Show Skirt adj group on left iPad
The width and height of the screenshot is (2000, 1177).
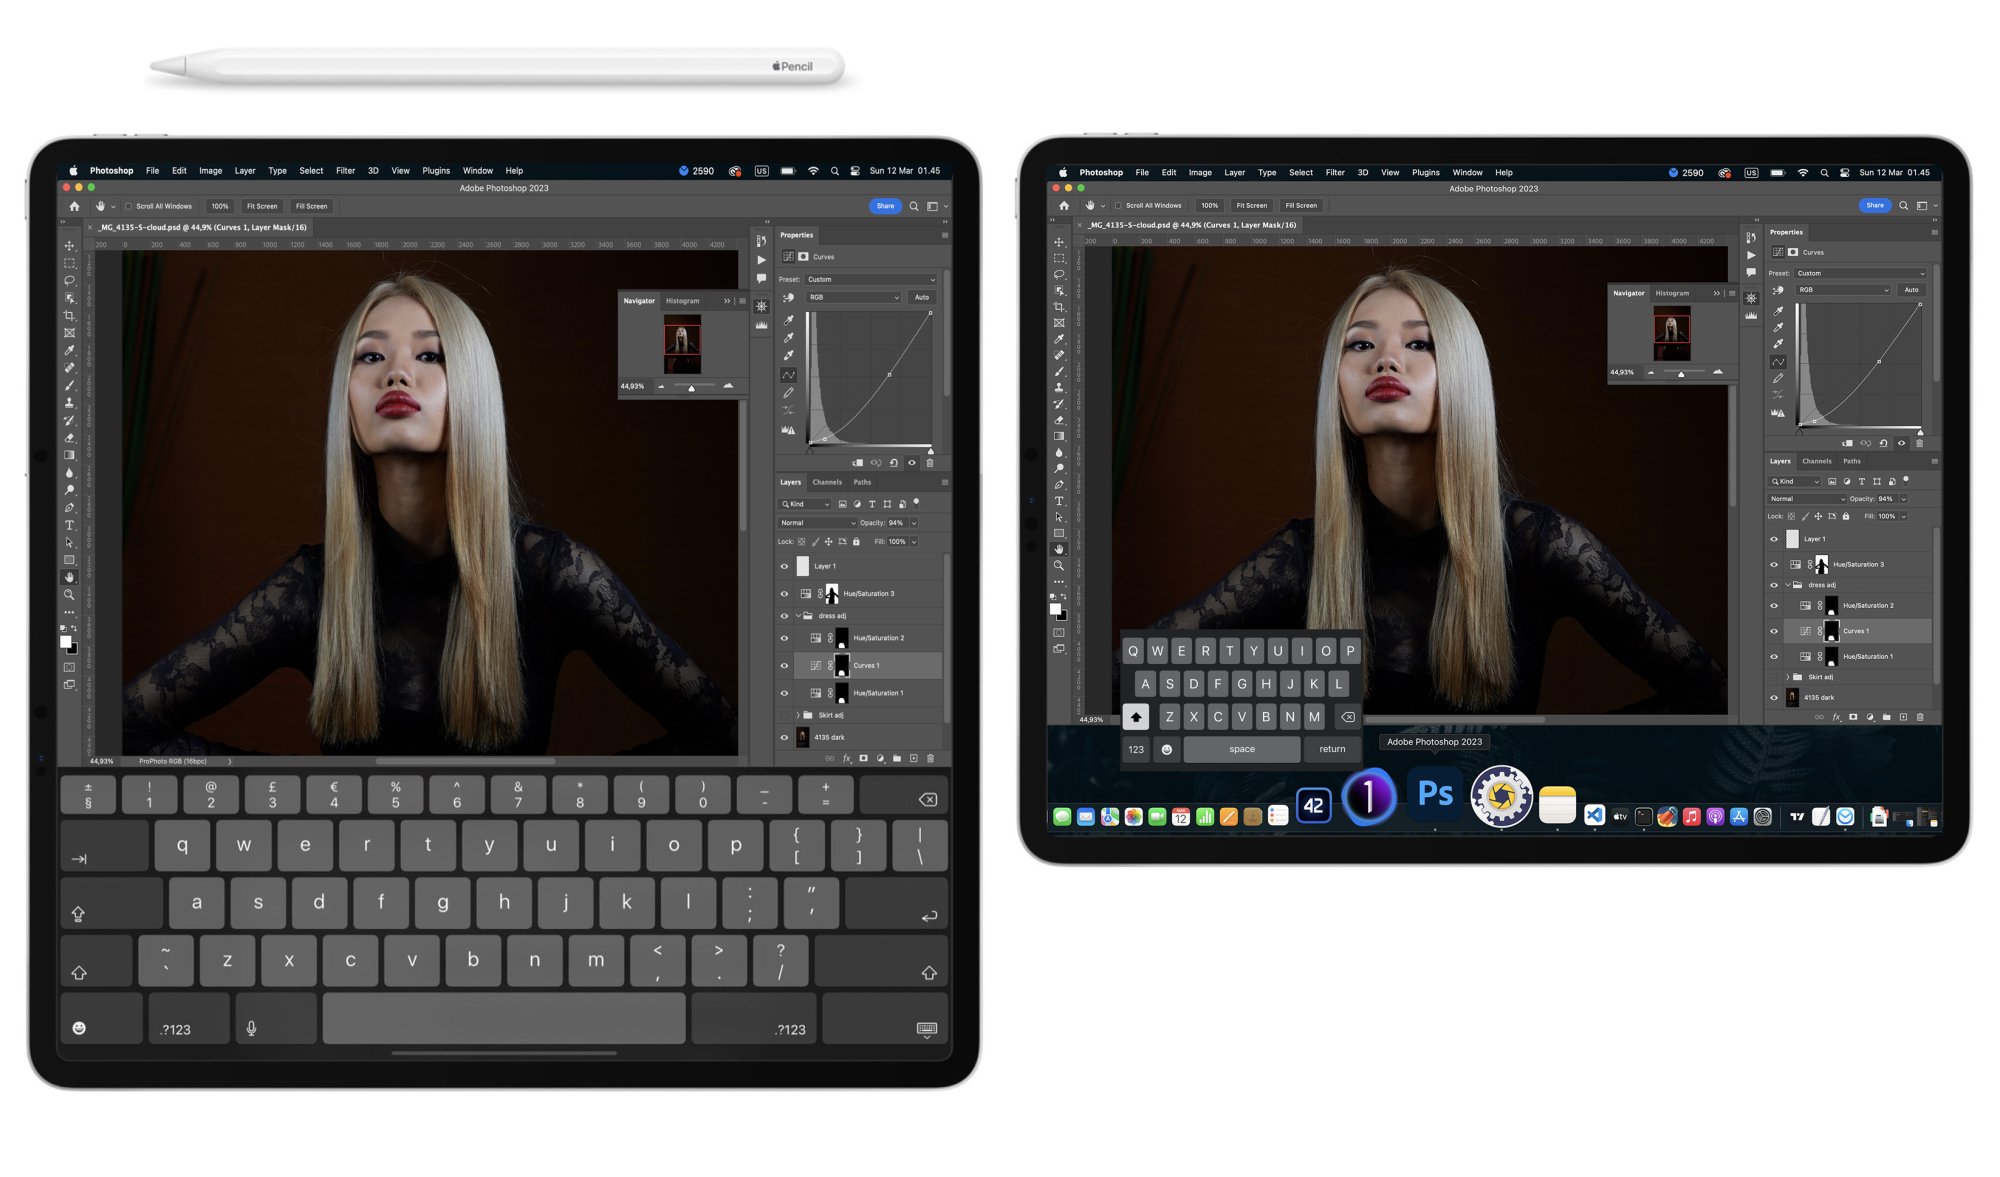[784, 715]
